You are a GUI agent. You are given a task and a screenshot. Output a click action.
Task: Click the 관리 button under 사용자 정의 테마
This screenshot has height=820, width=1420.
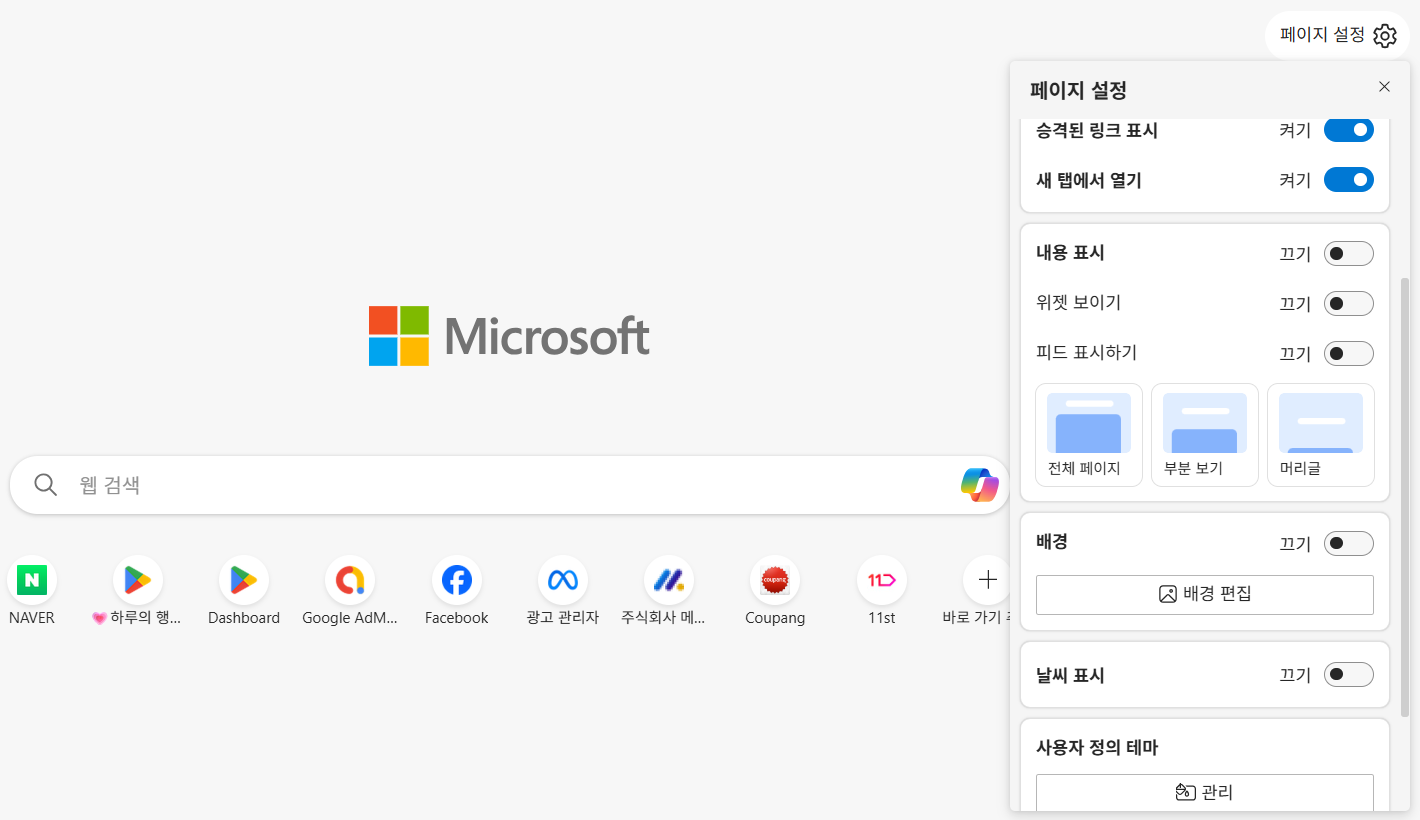[x=1205, y=793]
